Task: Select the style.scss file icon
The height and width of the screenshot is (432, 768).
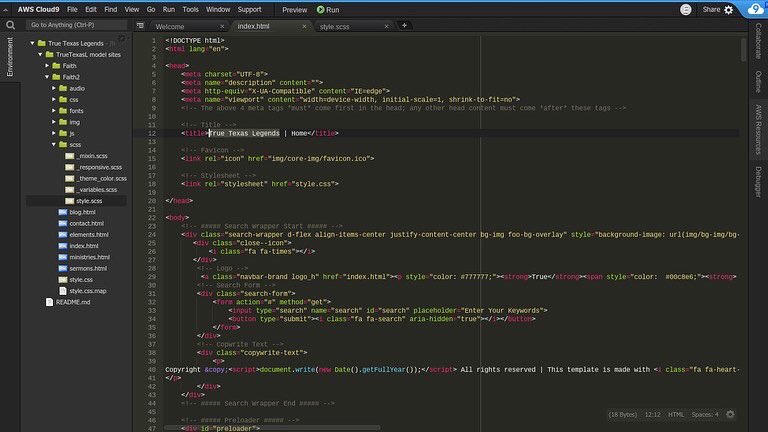Action: click(x=70, y=201)
